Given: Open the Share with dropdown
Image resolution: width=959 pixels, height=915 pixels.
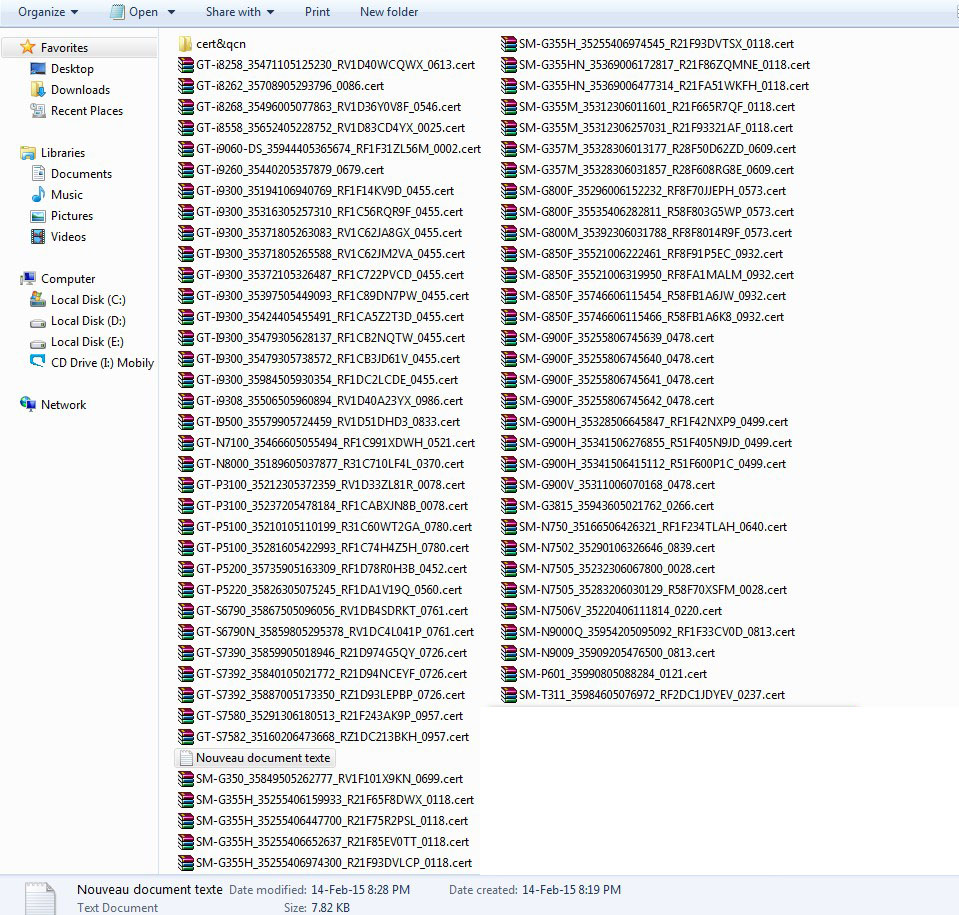Looking at the screenshot, I should (240, 12).
